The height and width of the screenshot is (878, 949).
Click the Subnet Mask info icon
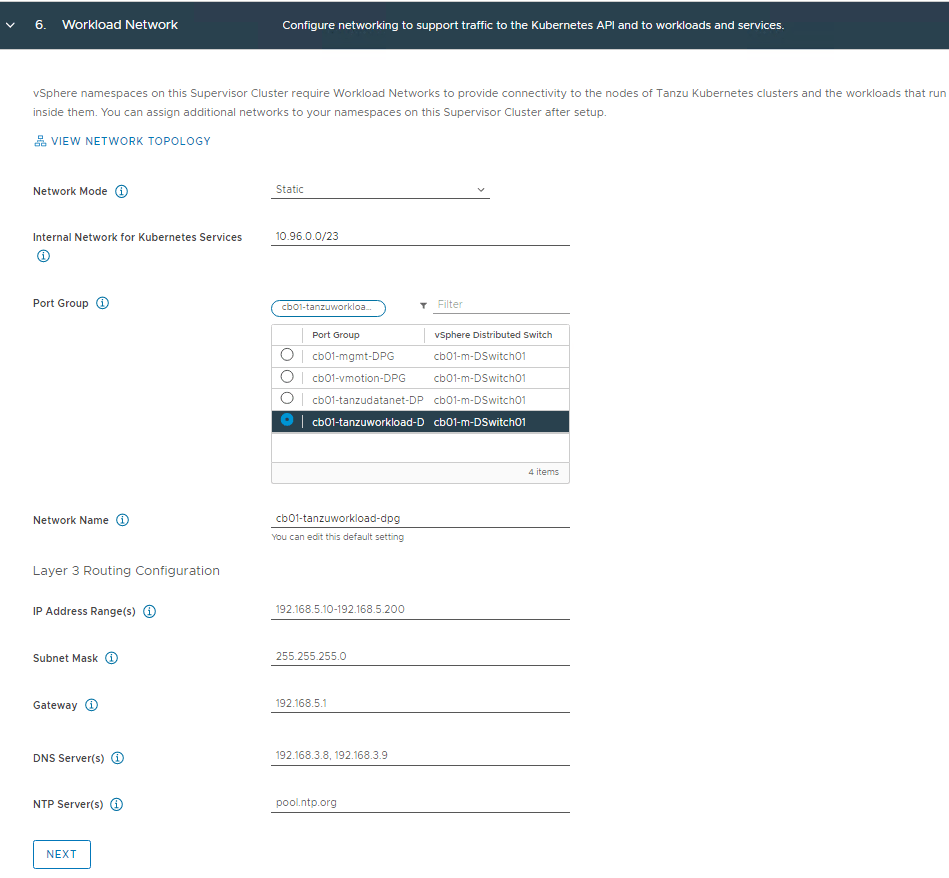(x=112, y=658)
